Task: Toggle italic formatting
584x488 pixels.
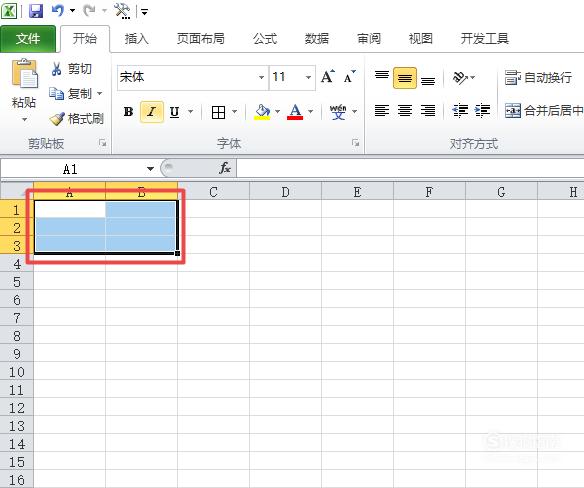Action: [x=152, y=111]
